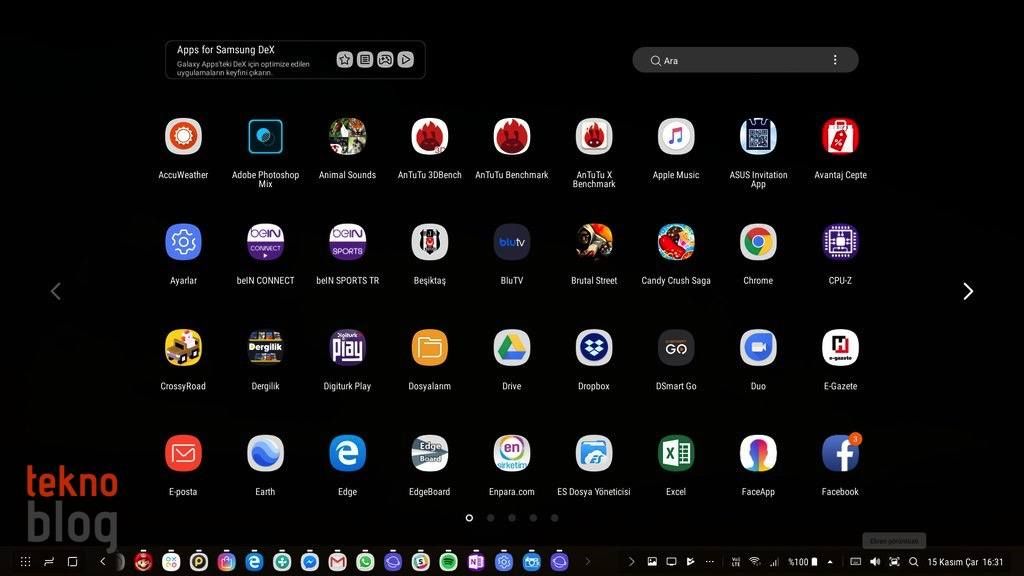The image size is (1024, 576).
Task: Jump to the last page indicator dot
Action: tap(554, 518)
